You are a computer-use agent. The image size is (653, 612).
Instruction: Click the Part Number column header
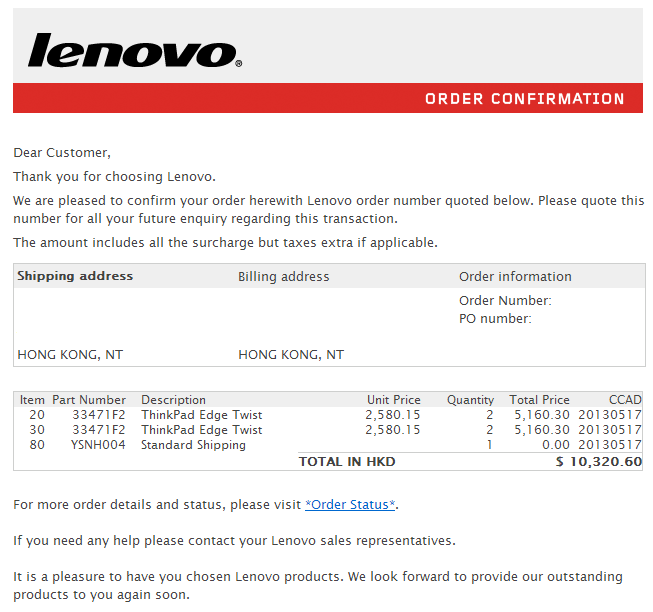(x=89, y=400)
